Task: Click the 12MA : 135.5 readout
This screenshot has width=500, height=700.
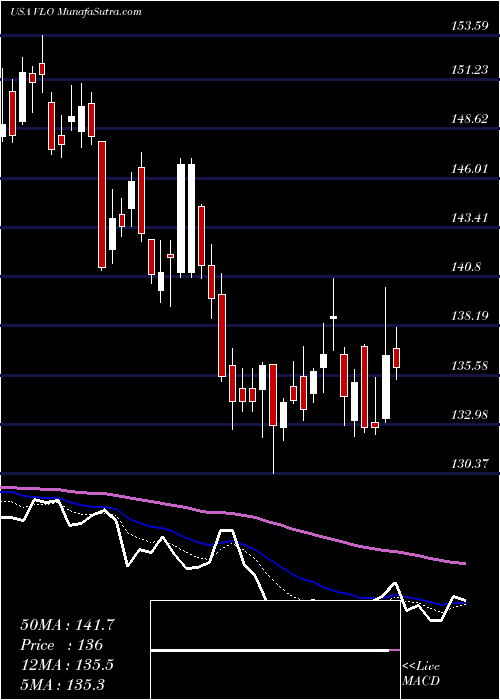Action: point(67,664)
